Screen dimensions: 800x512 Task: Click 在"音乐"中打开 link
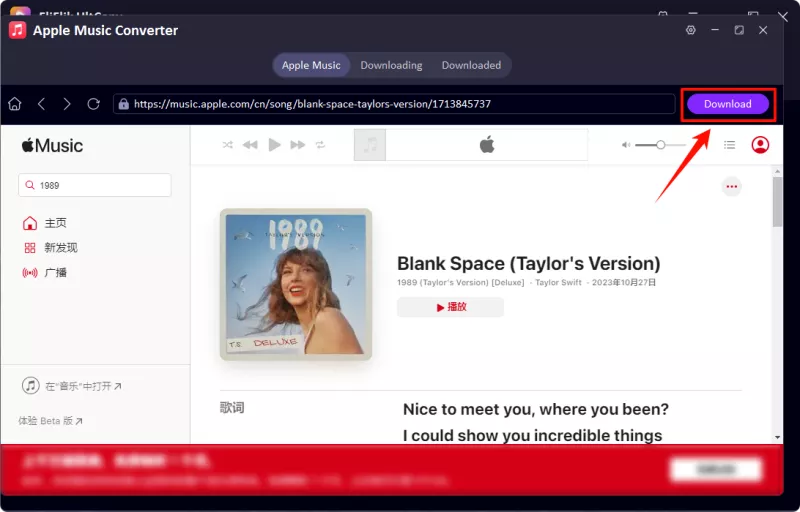point(83,386)
